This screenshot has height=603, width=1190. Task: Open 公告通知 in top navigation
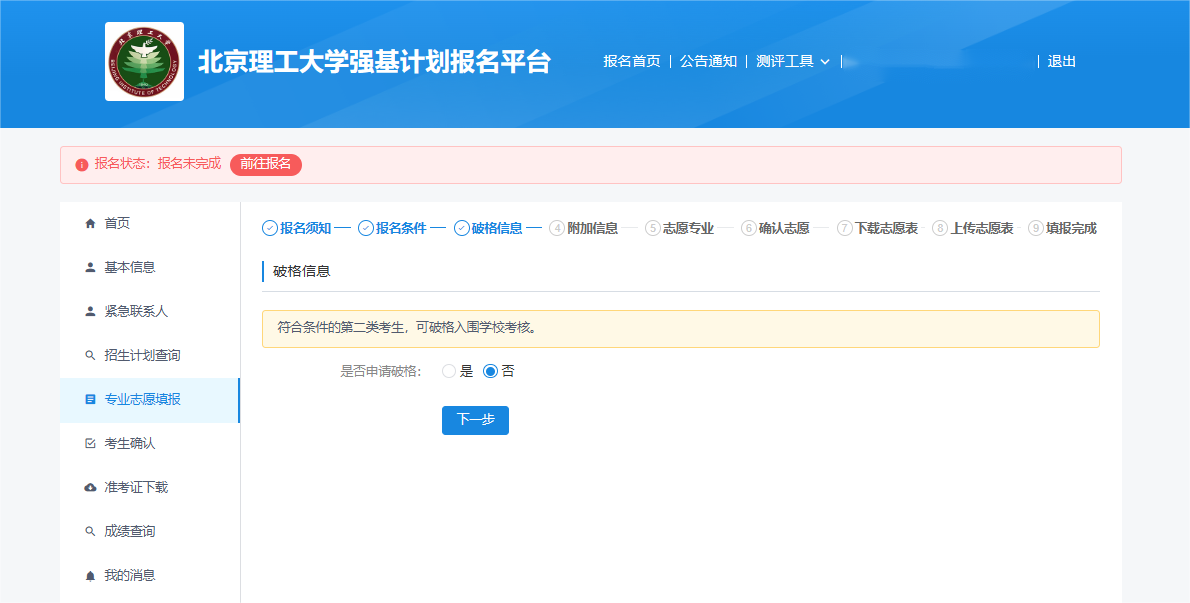[708, 61]
